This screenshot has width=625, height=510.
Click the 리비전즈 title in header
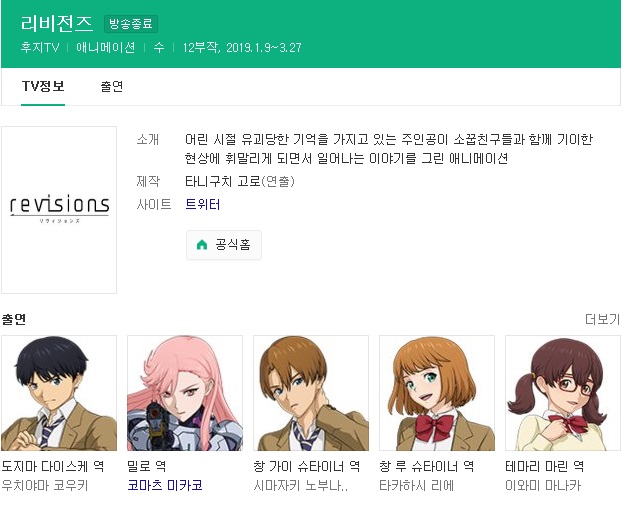(57, 24)
